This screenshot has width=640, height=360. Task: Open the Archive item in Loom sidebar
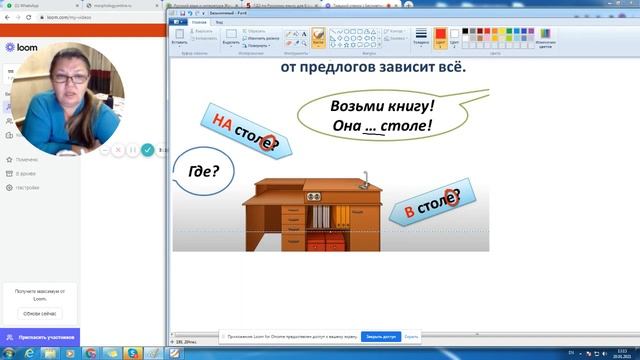pyautogui.click(x=21, y=173)
